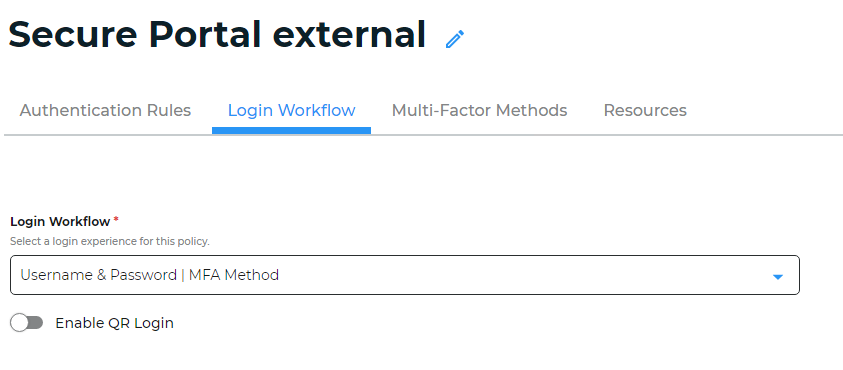Click the Enable QR Login label text
This screenshot has width=843, height=370.
coord(115,323)
